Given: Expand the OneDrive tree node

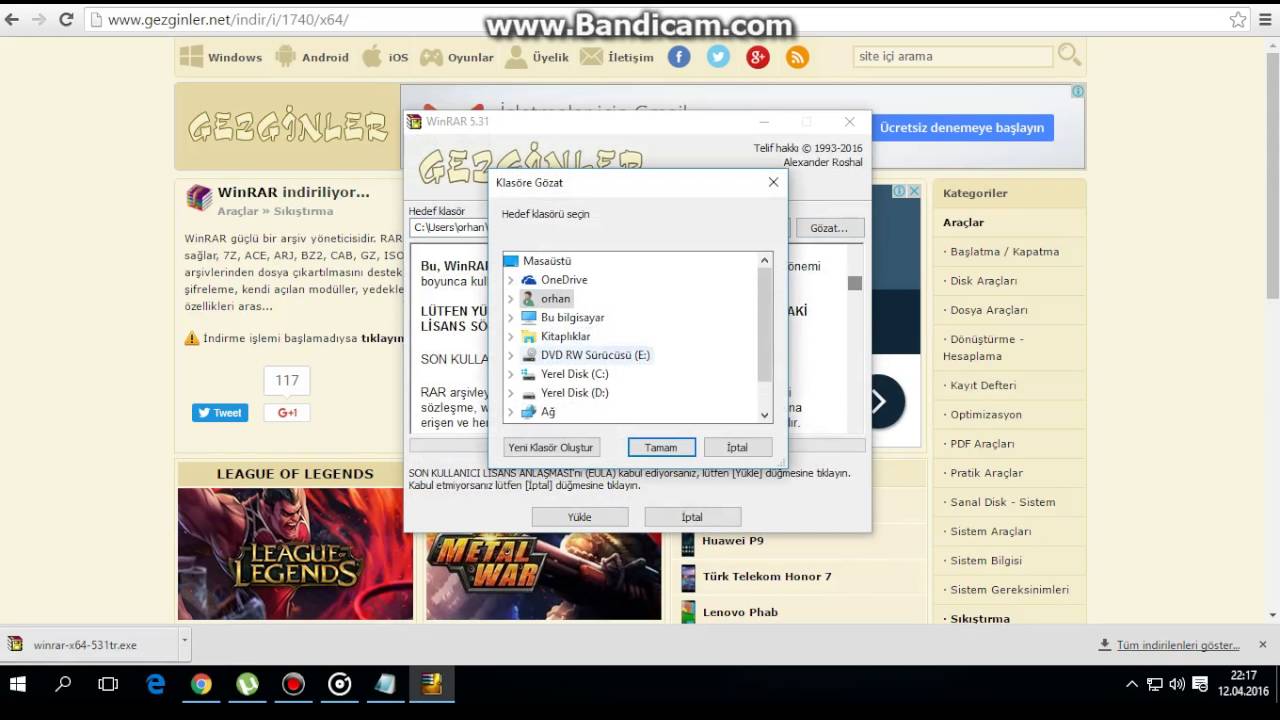Looking at the screenshot, I should [510, 280].
